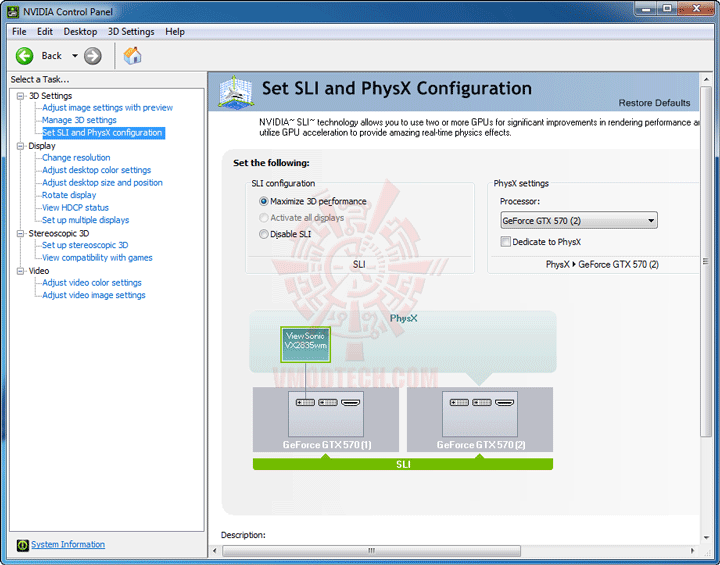Open the 3D Settings menu
Image resolution: width=720 pixels, height=565 pixels.
click(131, 32)
